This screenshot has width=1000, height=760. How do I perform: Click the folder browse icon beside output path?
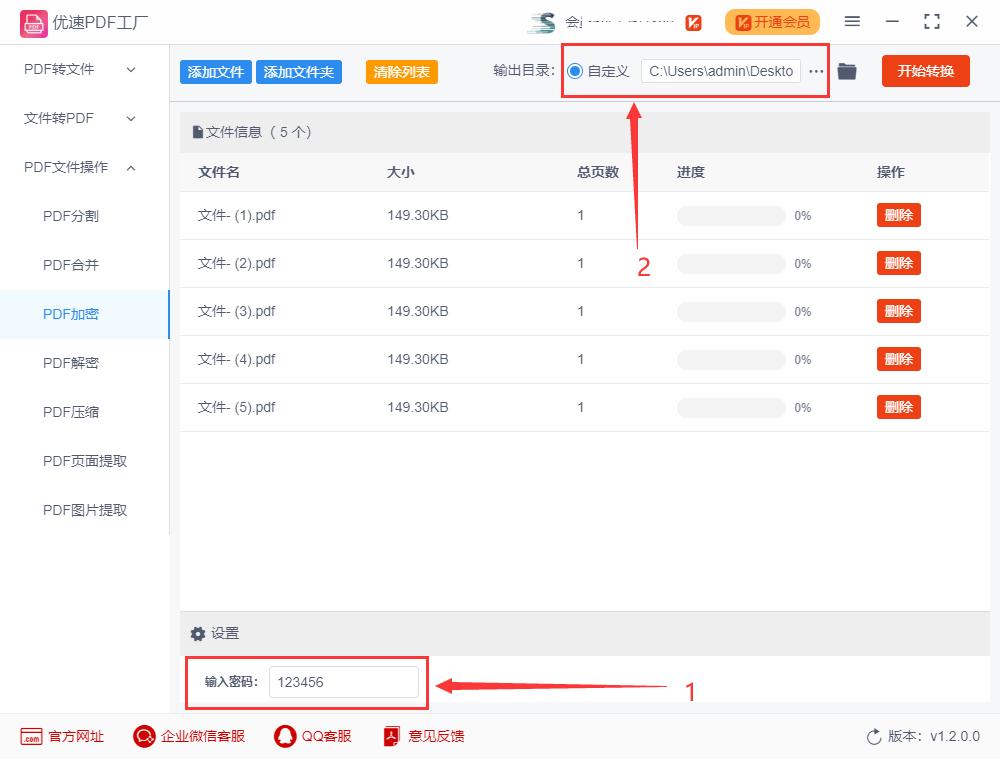pos(847,71)
